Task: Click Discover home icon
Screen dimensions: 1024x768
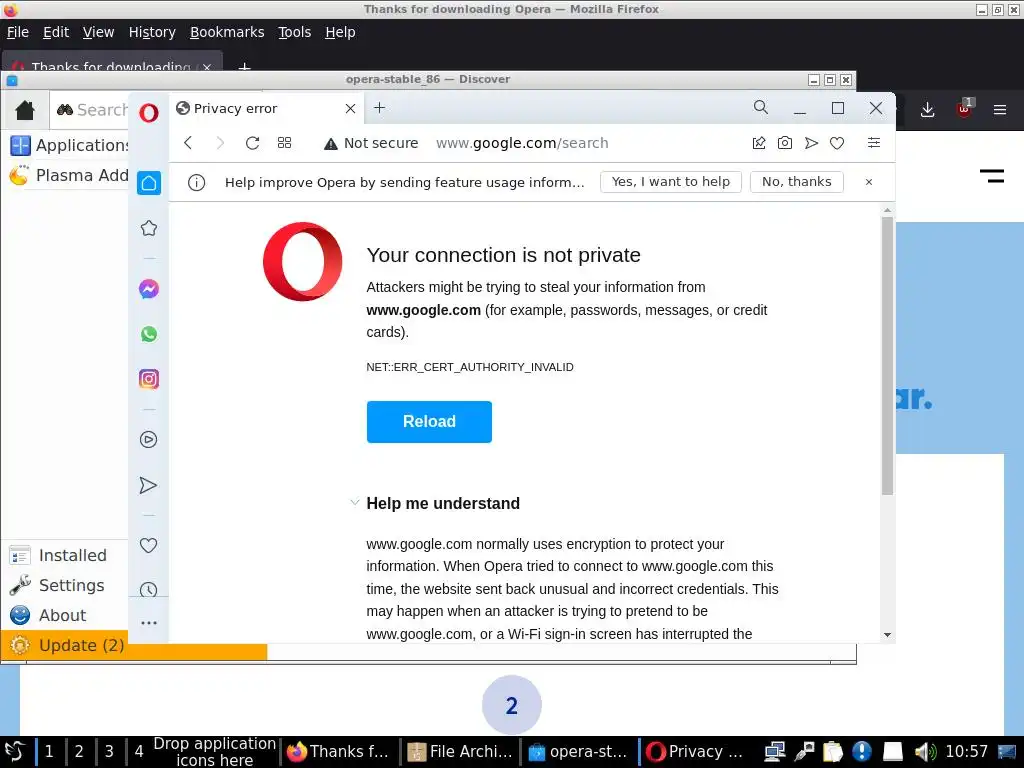Action: 25,110
